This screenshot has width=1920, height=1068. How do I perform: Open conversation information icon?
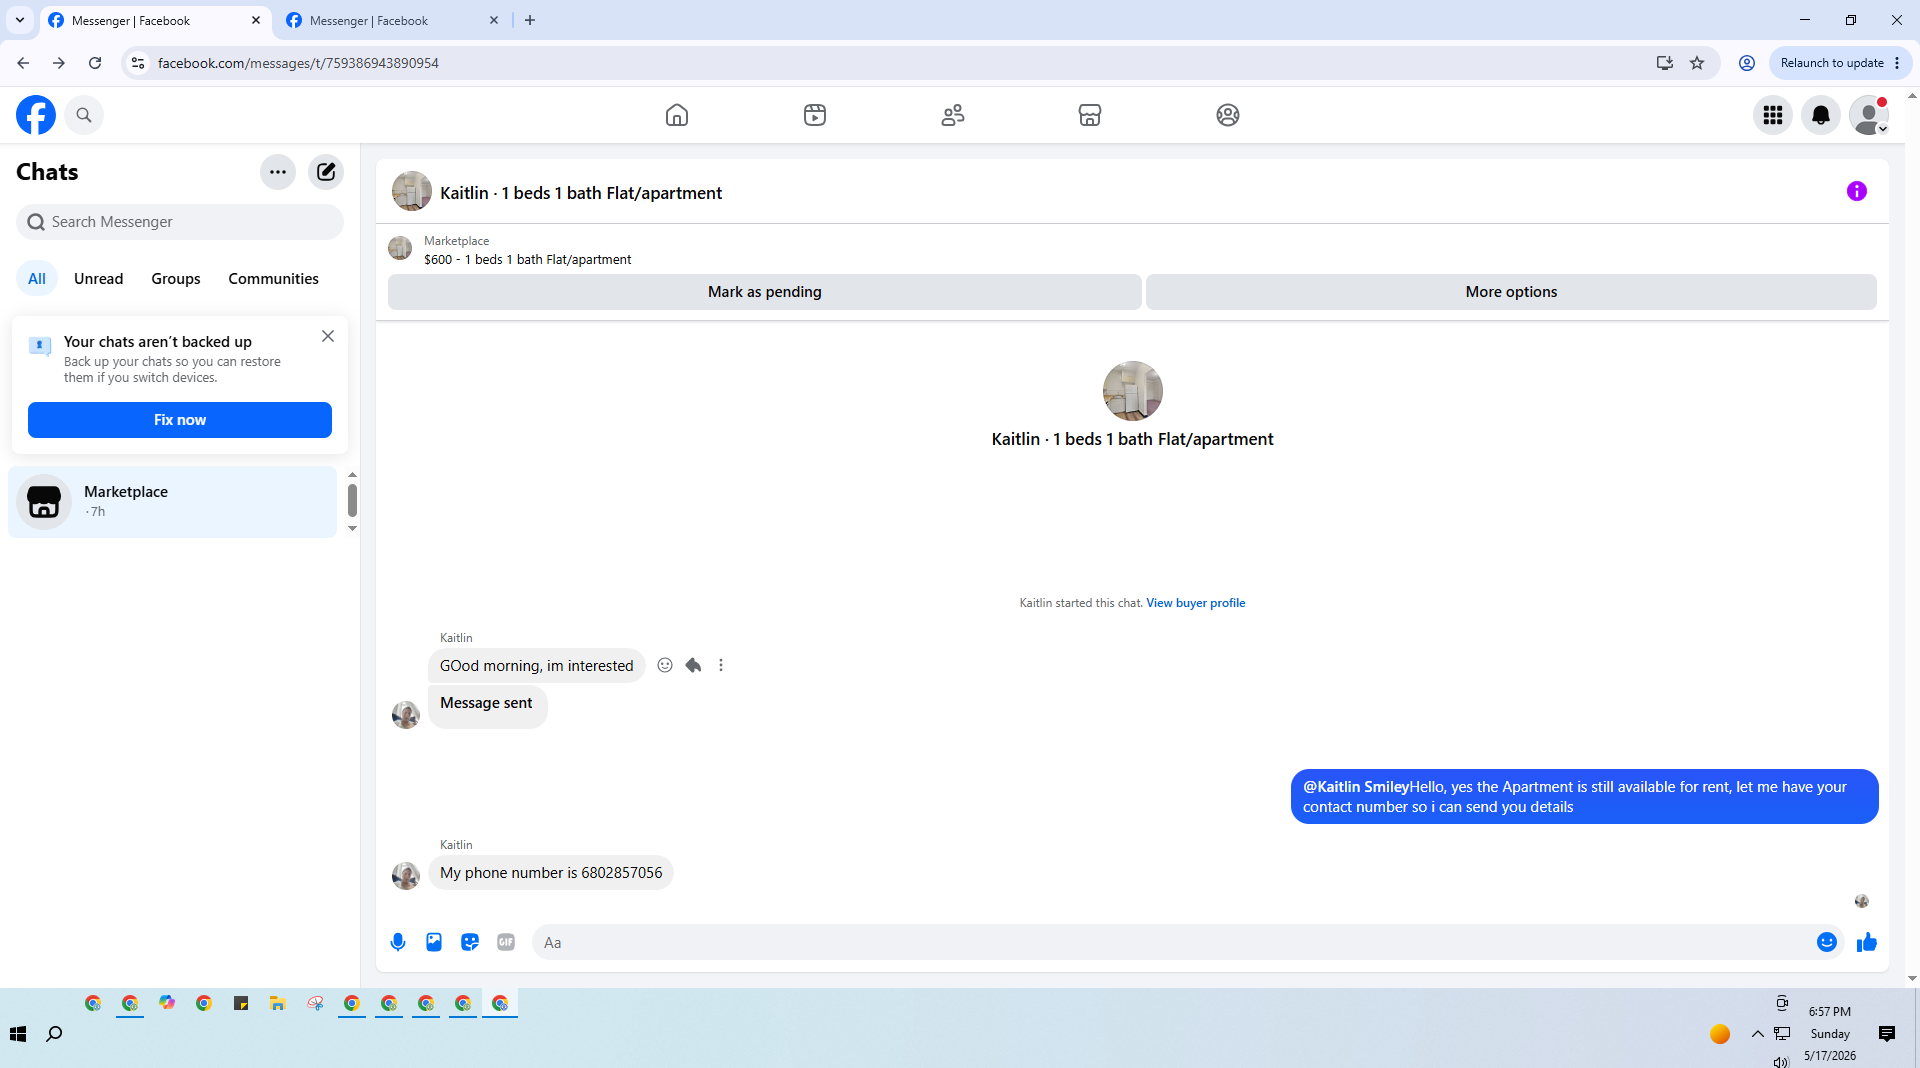click(1857, 191)
